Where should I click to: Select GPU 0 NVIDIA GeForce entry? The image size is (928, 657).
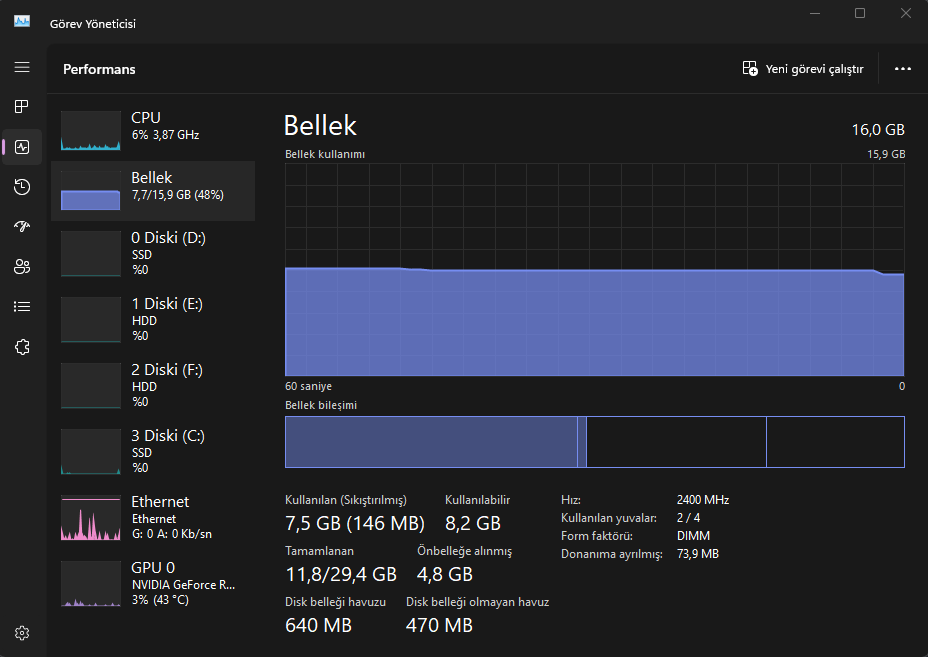(153, 584)
